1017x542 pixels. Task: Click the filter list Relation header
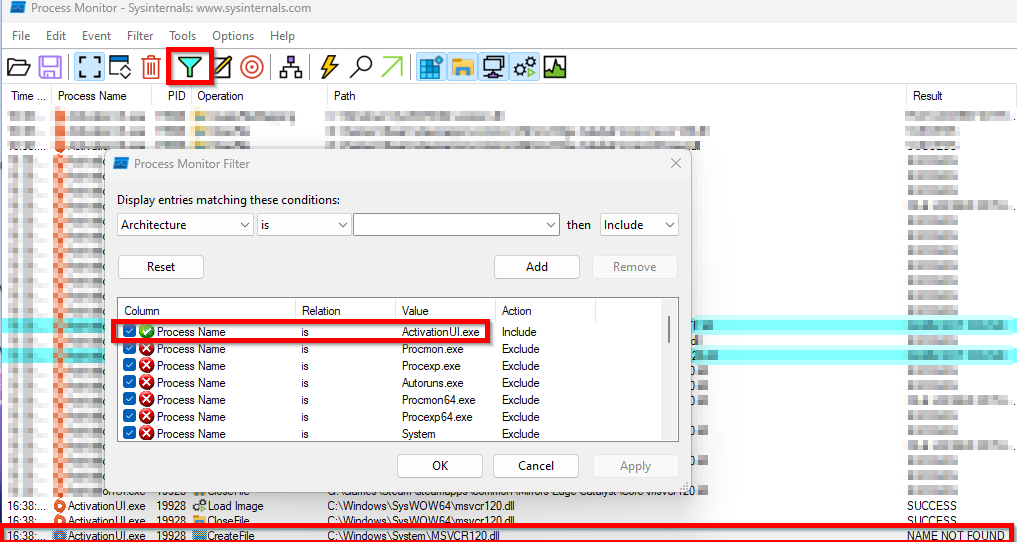tap(321, 311)
